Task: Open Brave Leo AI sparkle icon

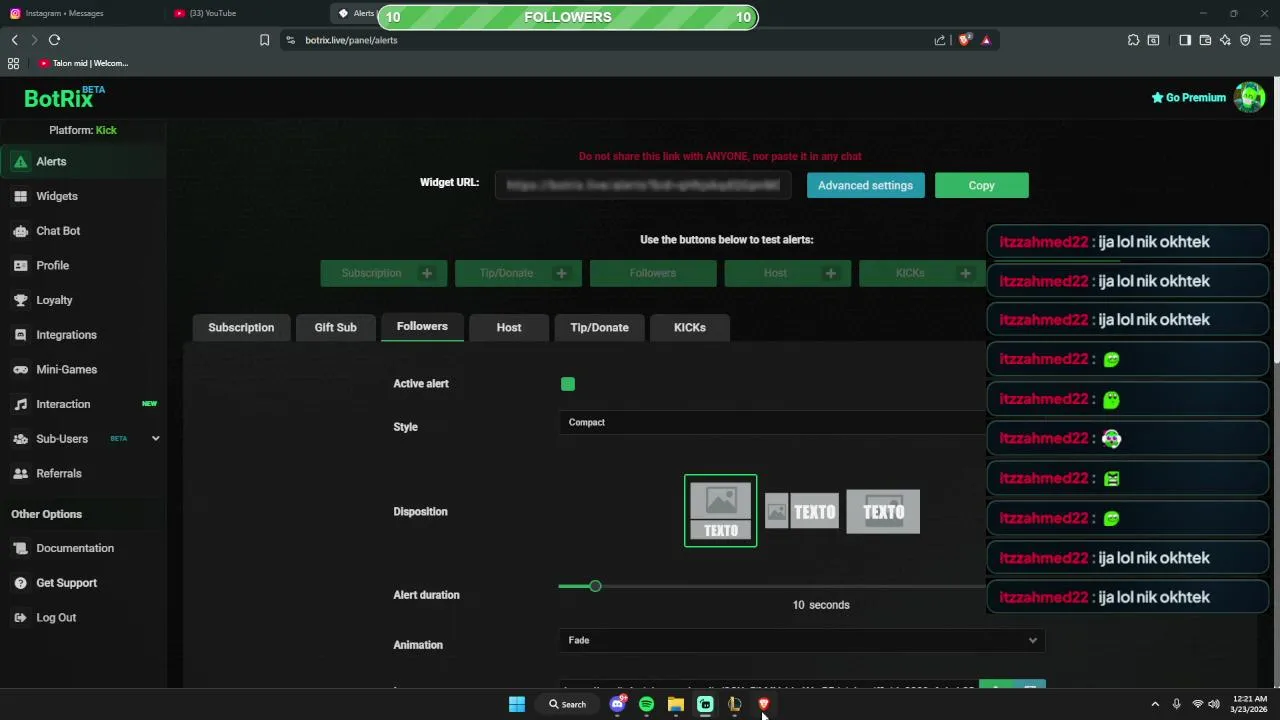Action: tap(1225, 40)
